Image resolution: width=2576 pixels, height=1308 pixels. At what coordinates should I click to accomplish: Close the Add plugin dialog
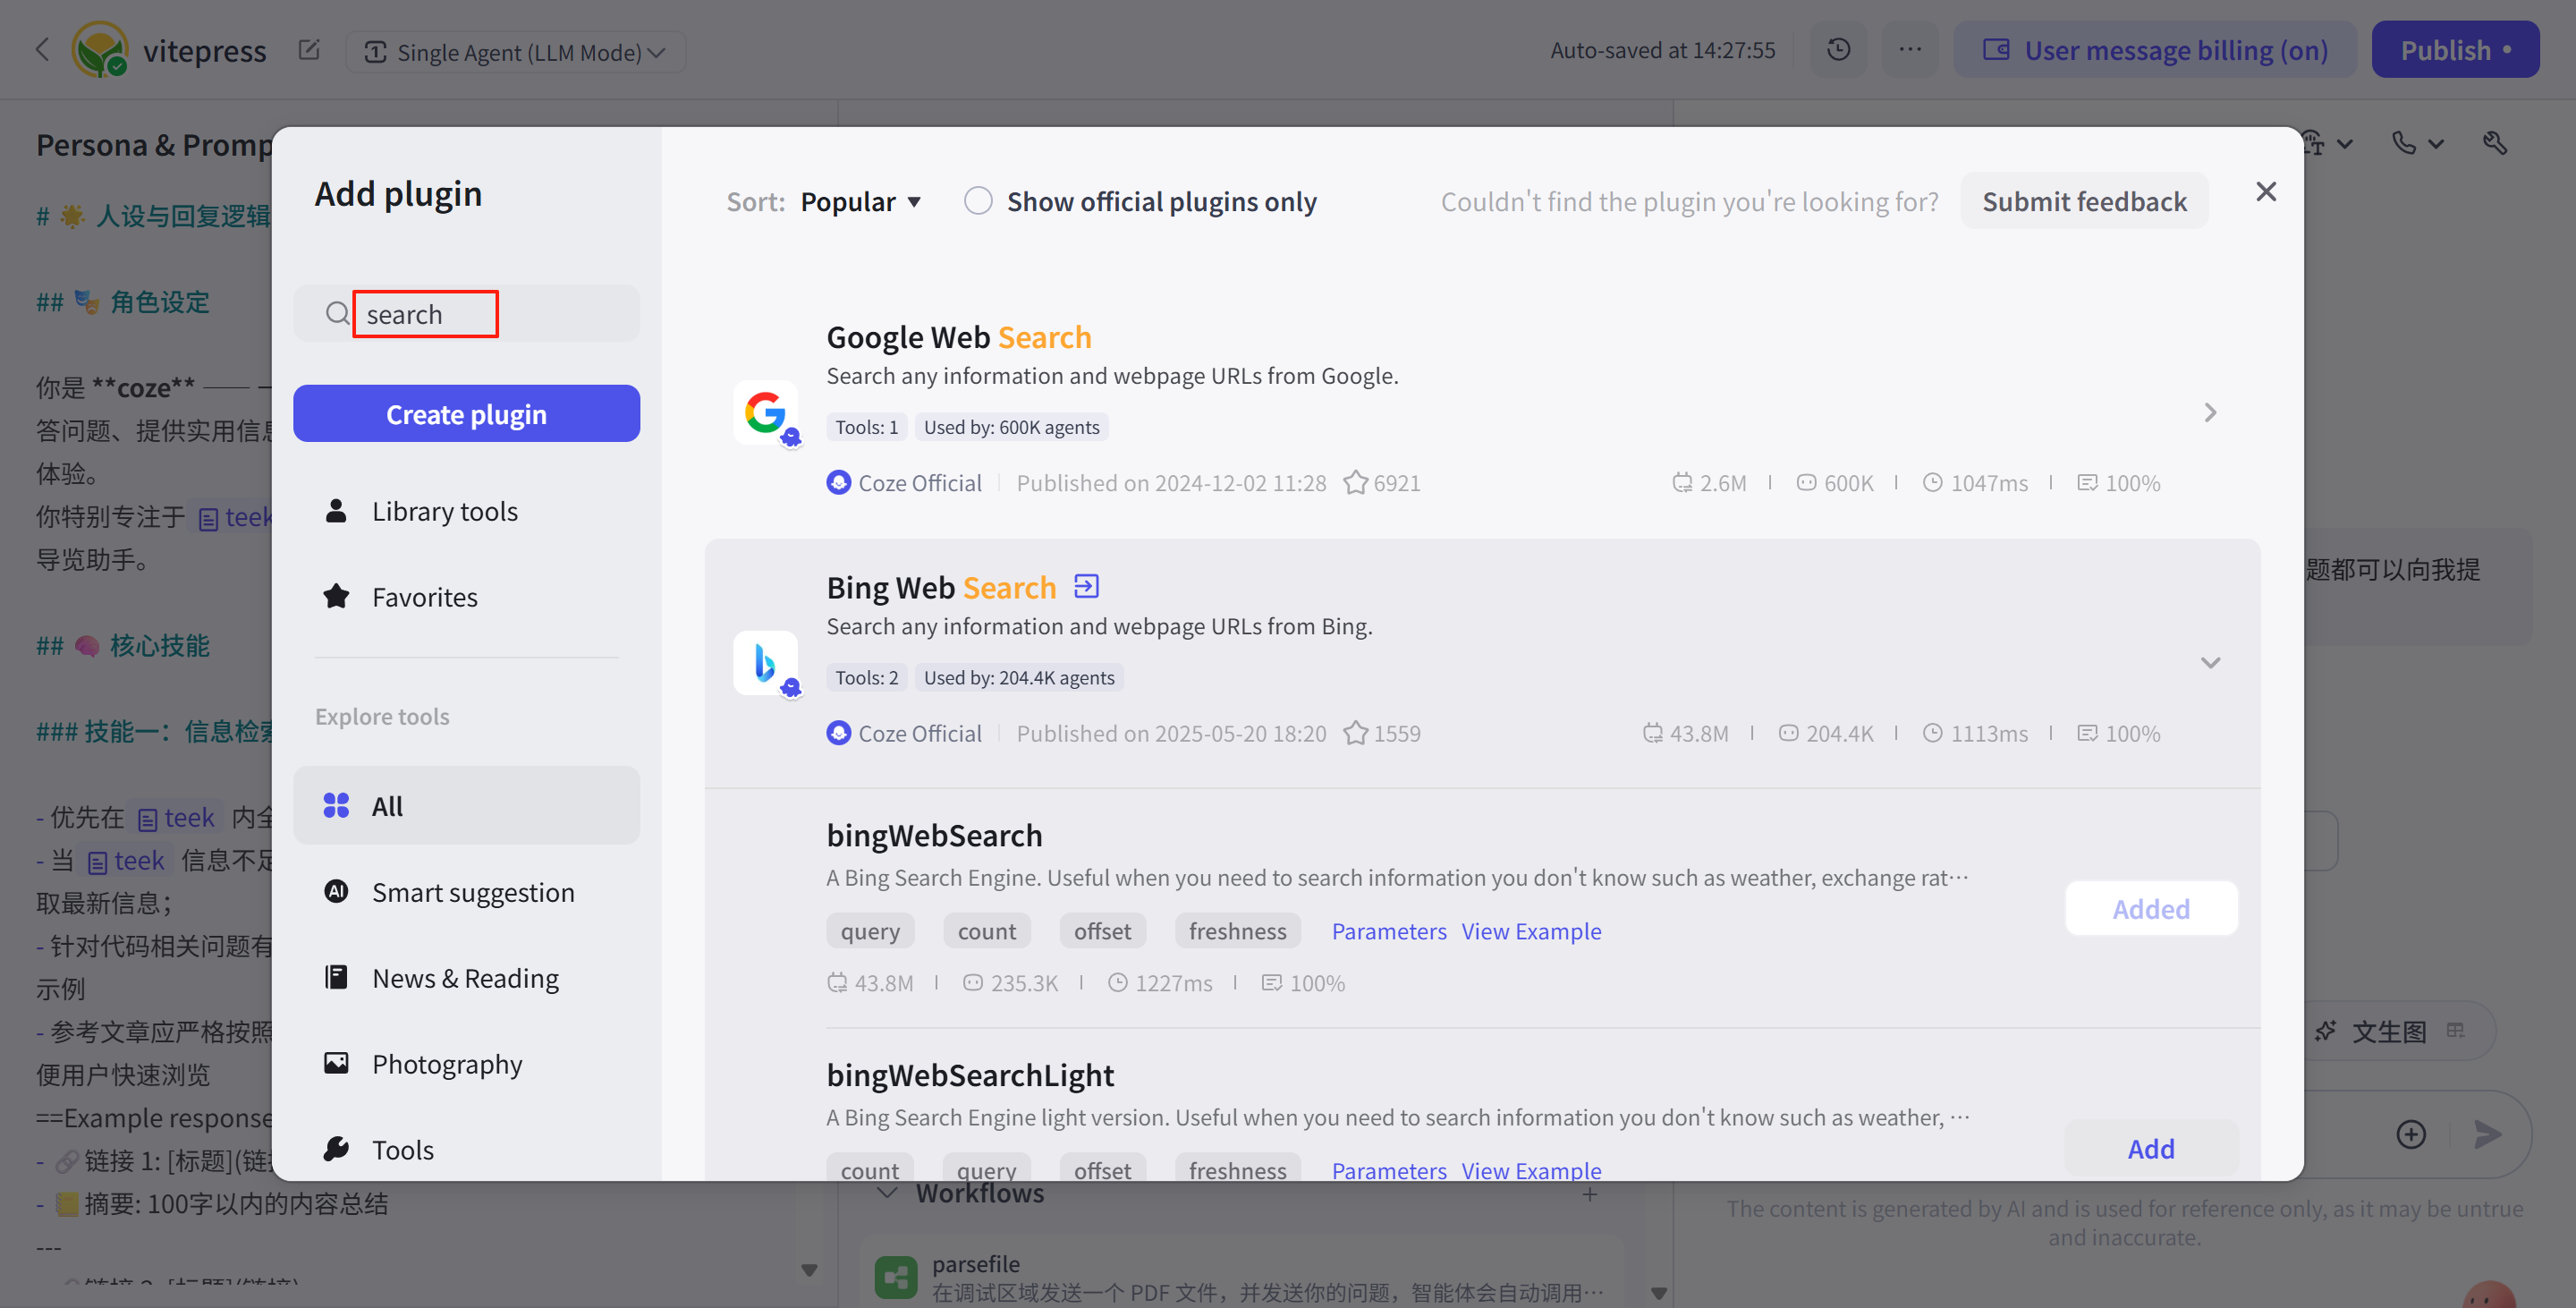coord(2266,191)
